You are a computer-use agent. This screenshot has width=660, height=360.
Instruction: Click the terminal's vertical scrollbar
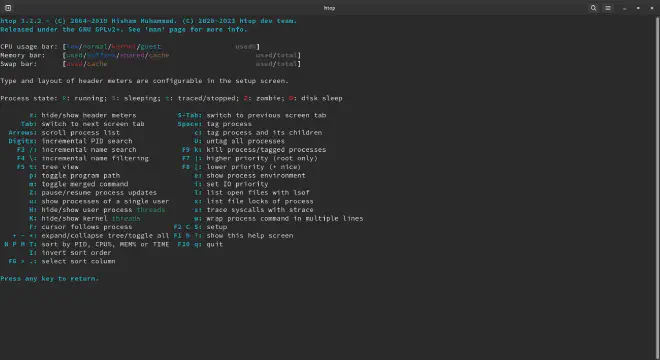pyautogui.click(x=657, y=188)
